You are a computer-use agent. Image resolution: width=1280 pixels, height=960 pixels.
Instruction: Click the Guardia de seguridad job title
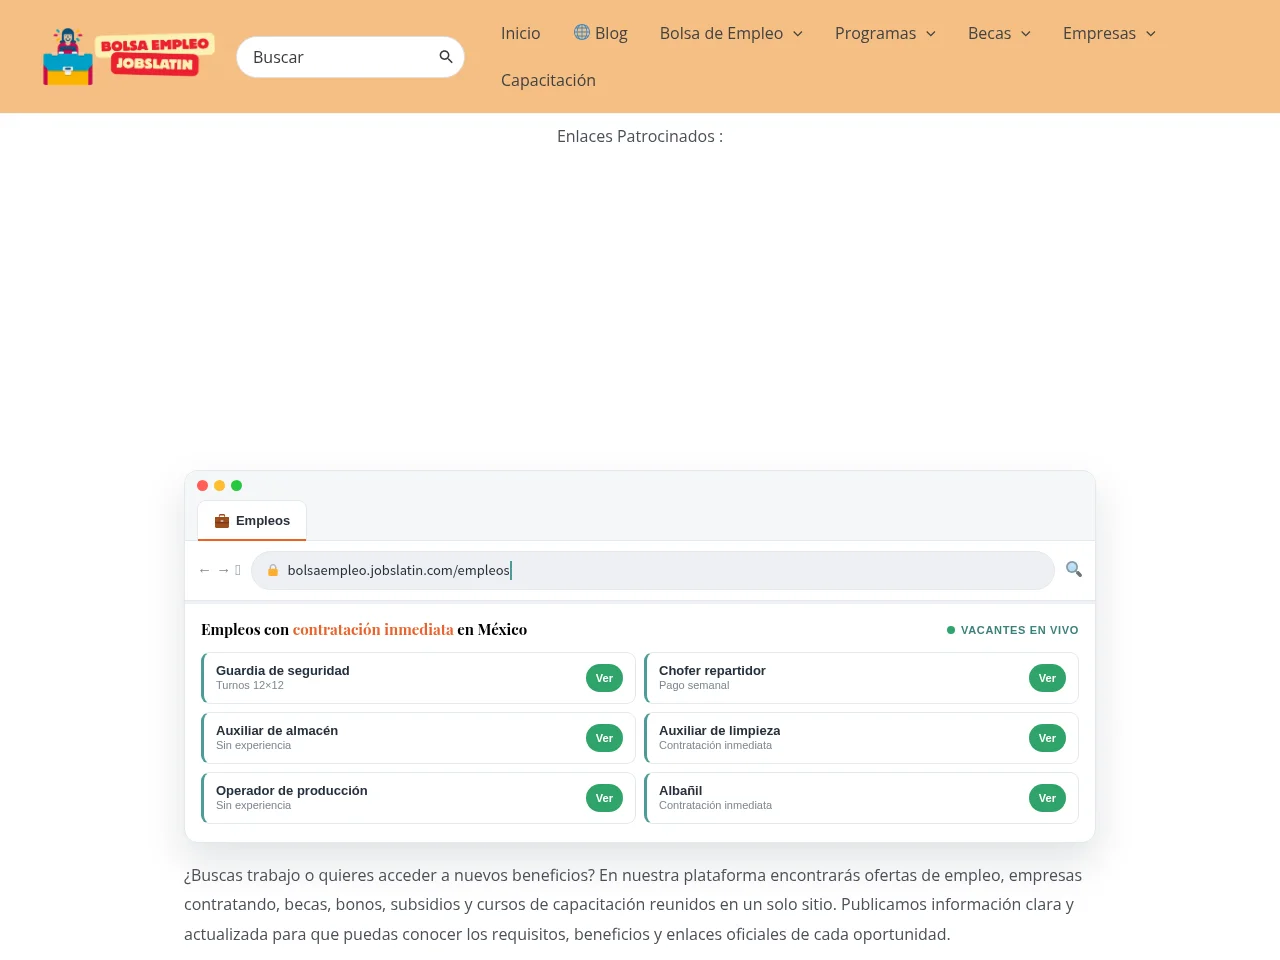pyautogui.click(x=283, y=671)
